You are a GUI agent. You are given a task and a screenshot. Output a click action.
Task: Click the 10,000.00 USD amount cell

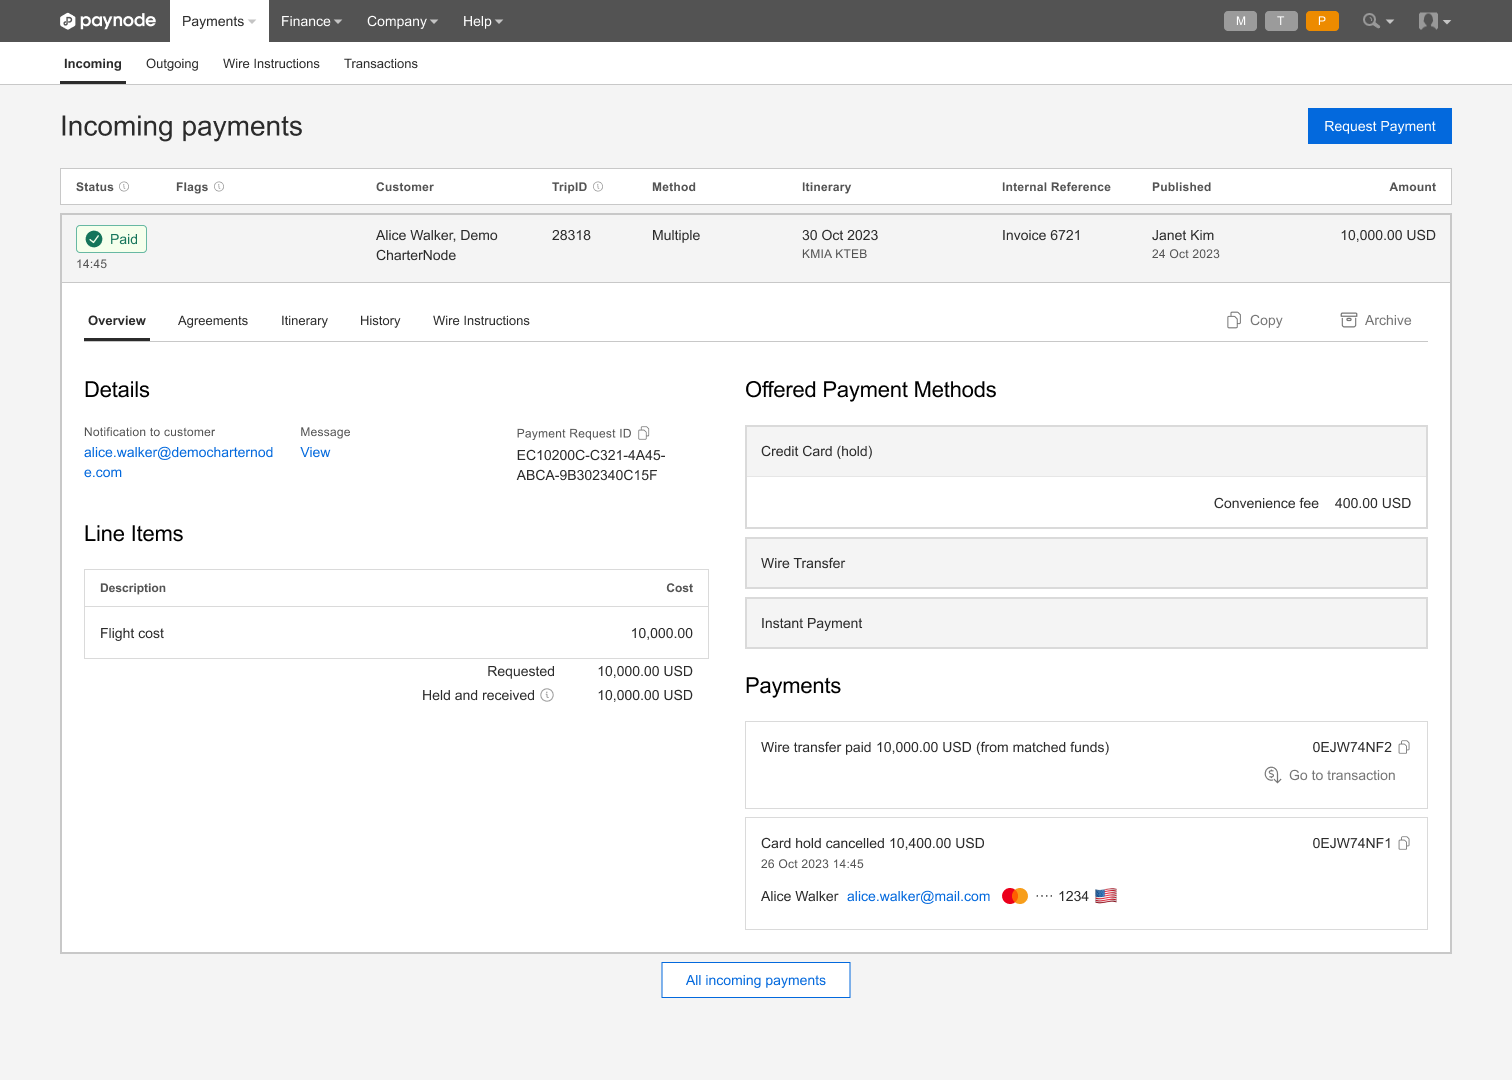(1388, 235)
